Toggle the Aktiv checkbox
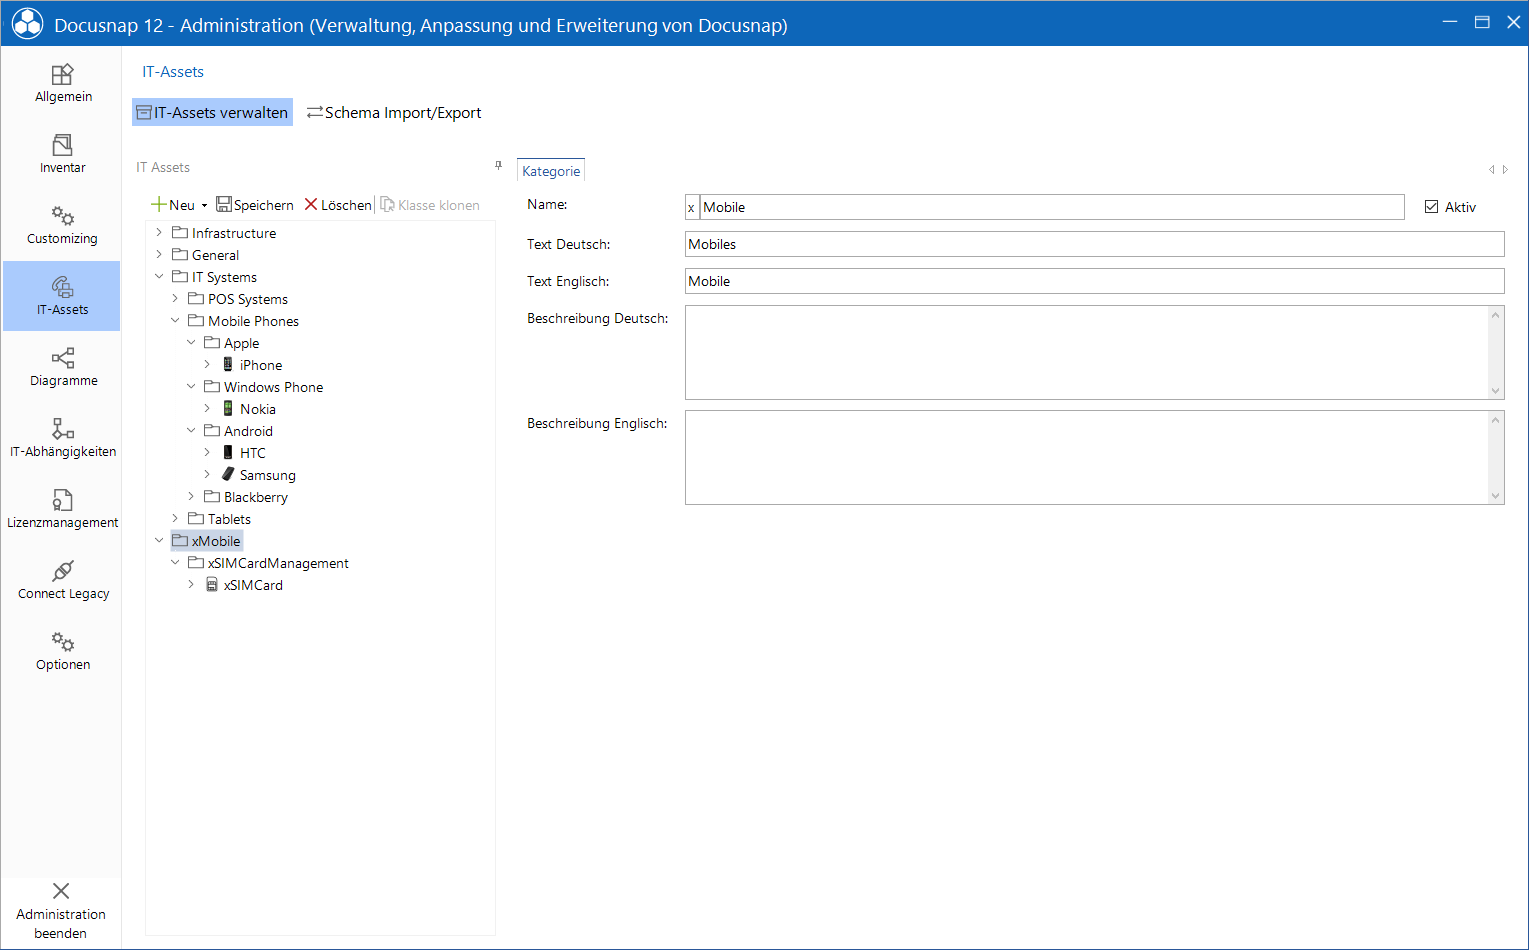 [1432, 207]
